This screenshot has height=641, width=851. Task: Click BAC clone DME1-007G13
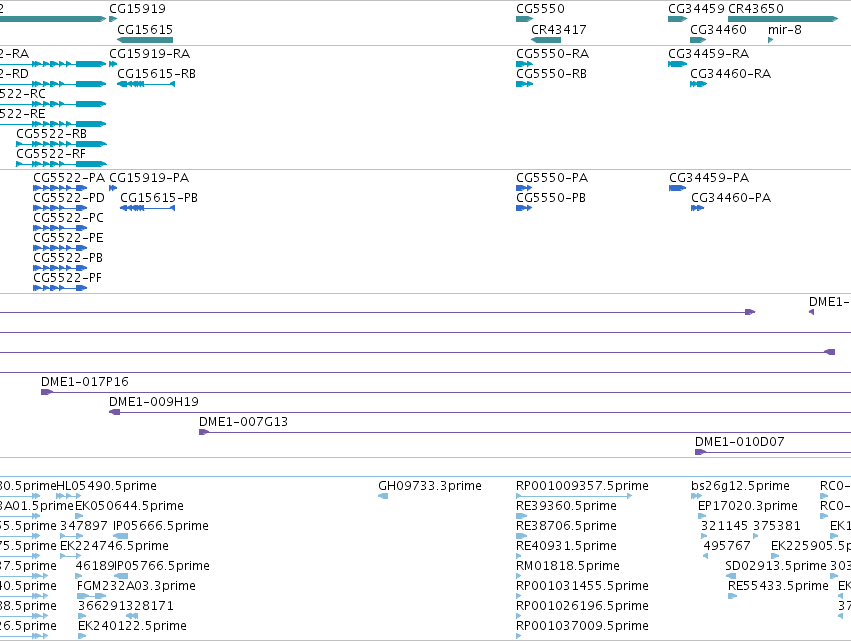point(243,422)
